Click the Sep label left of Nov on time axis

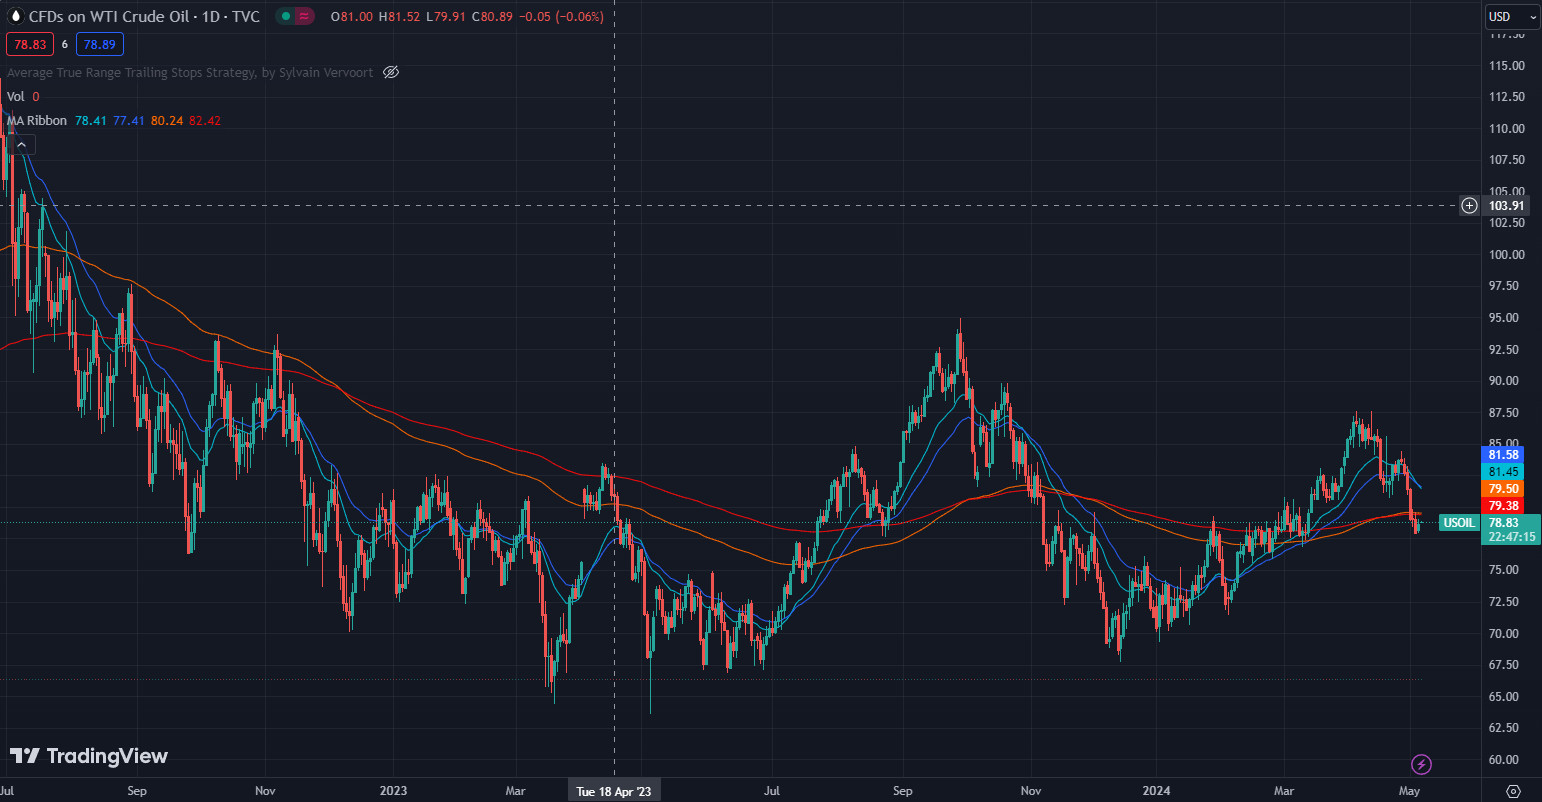(x=137, y=791)
